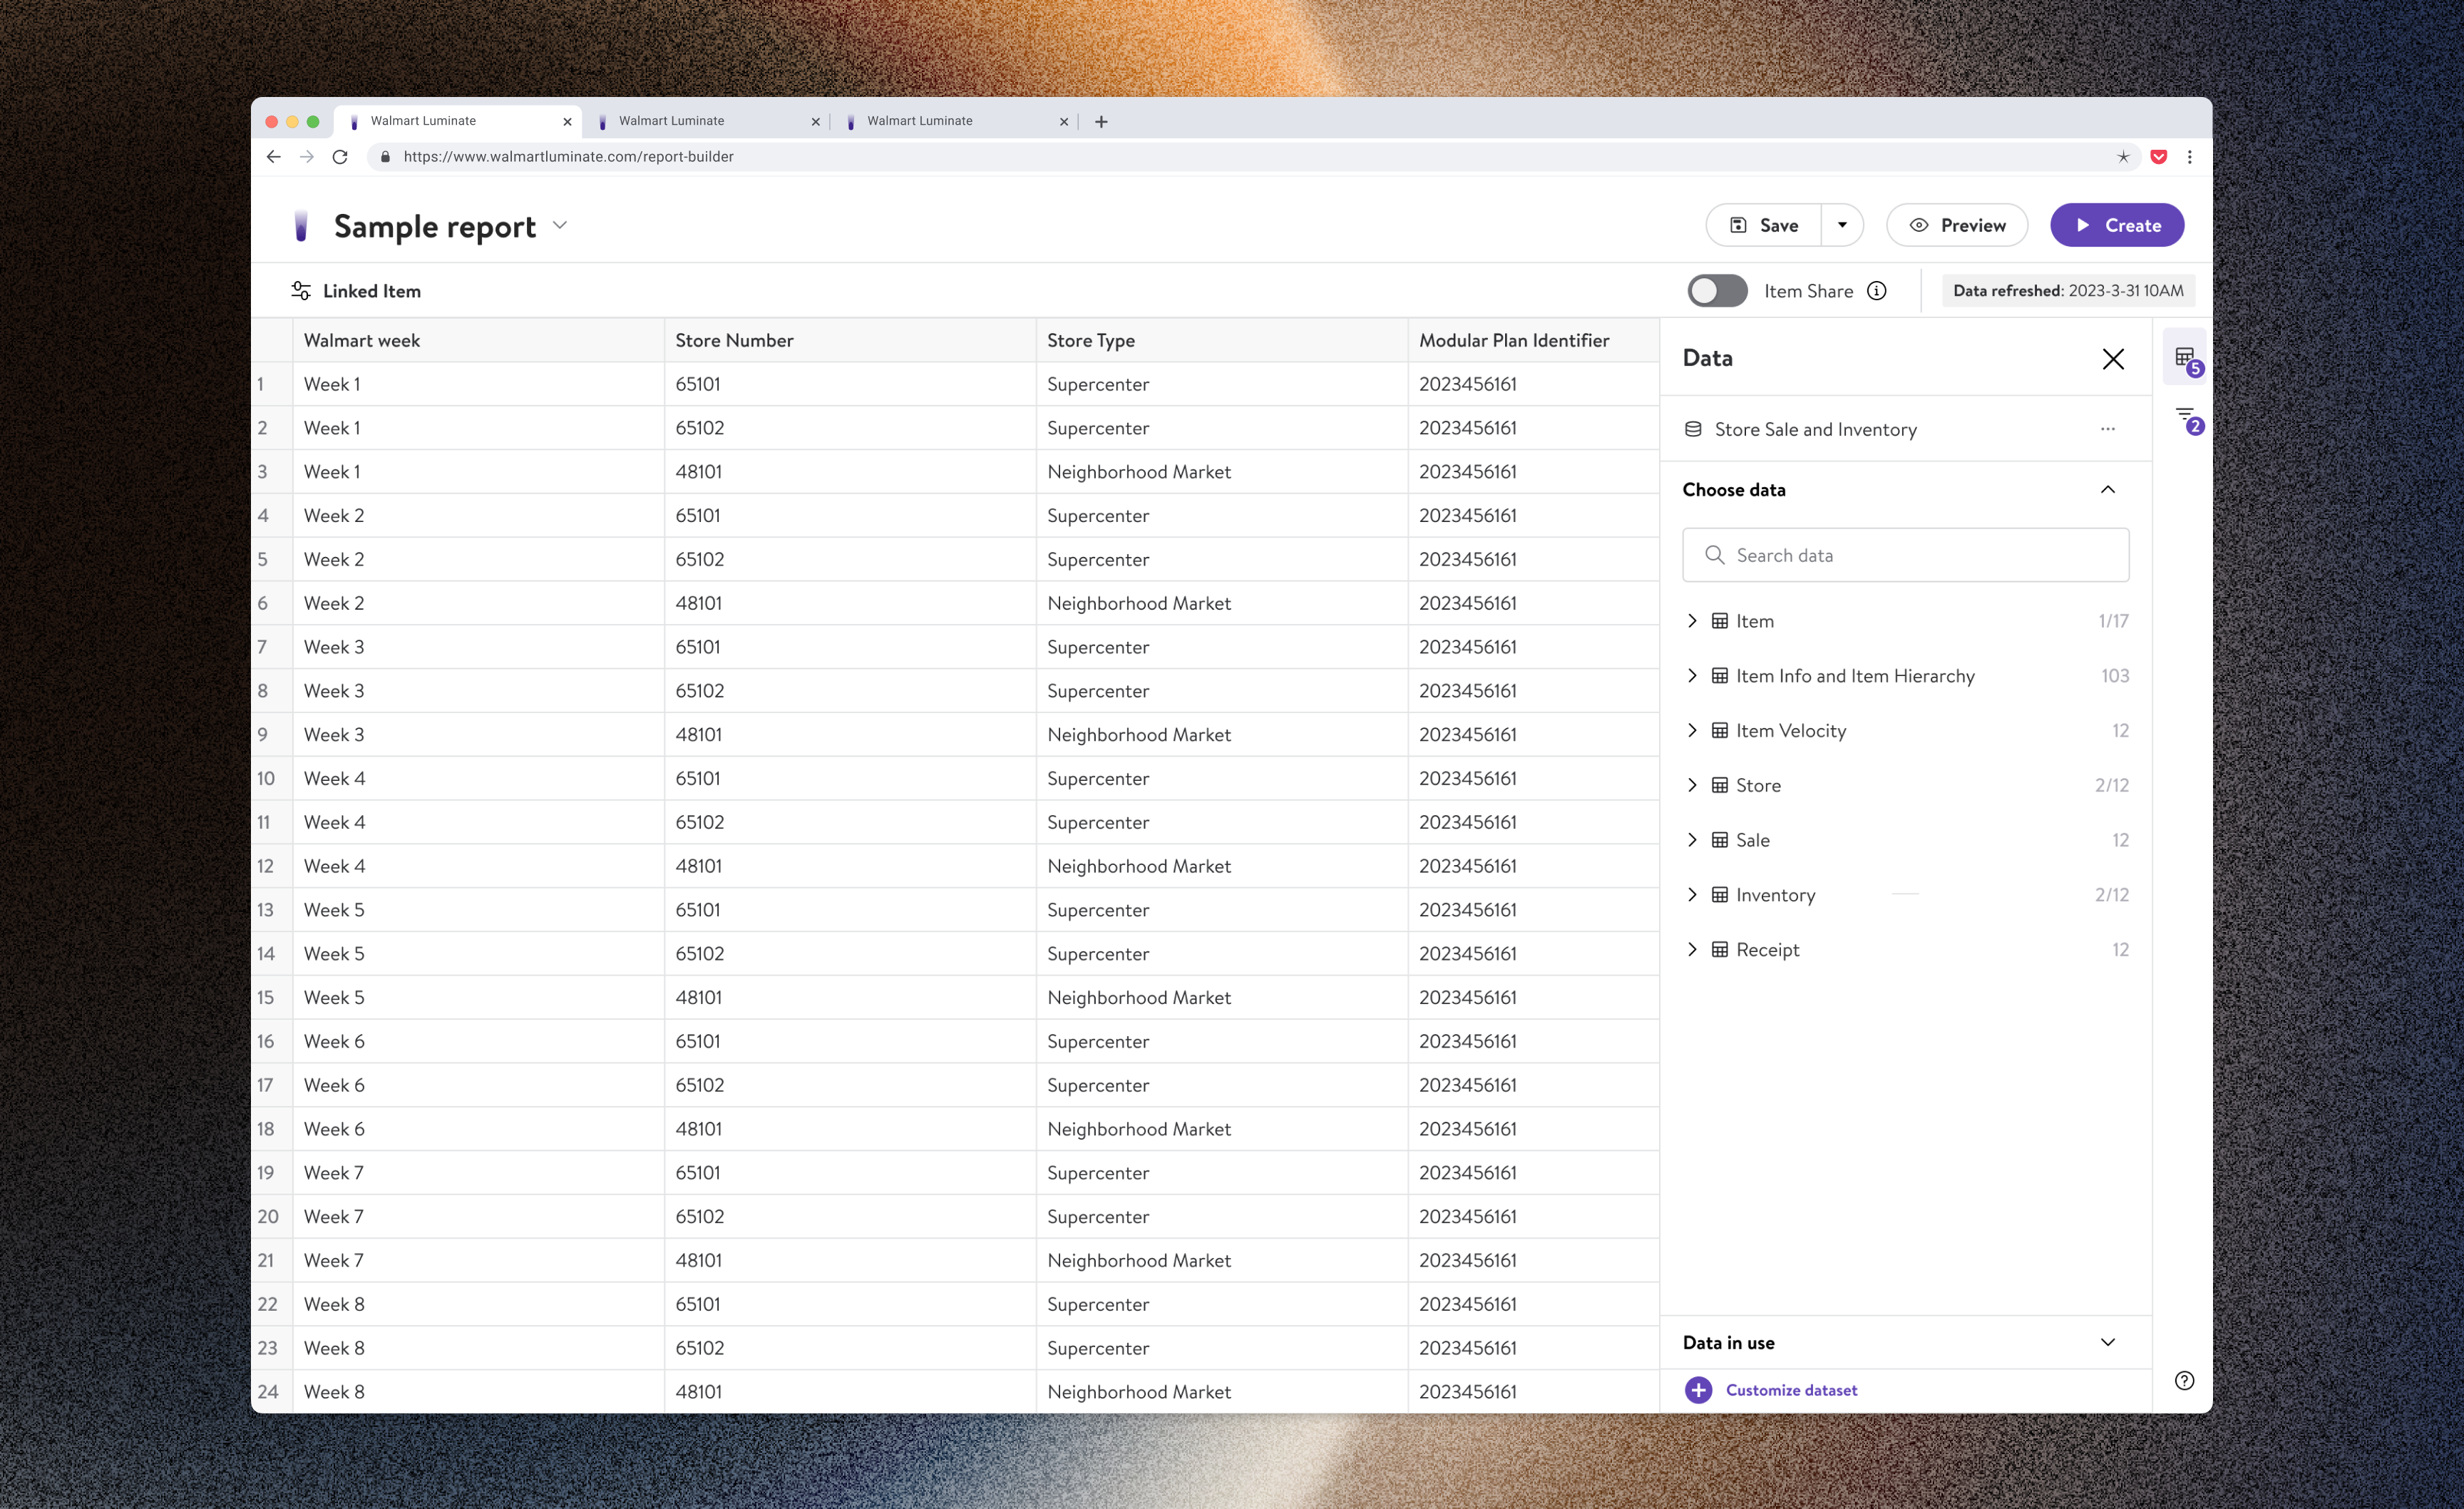
Task: Close the second Walmart Luminate tab
Action: [x=815, y=122]
